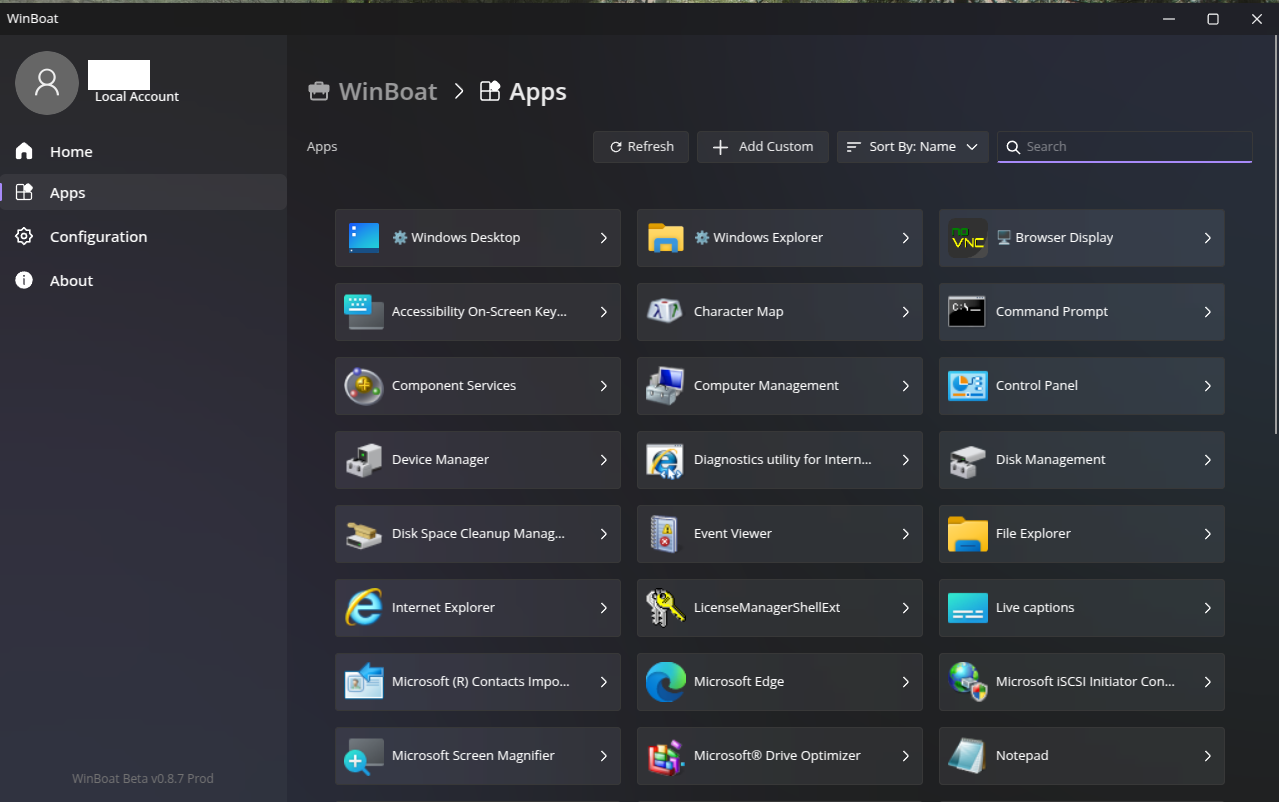Screen dimensions: 1279x802
Task: Click the noVNC Browser Display icon
Action: [968, 238]
